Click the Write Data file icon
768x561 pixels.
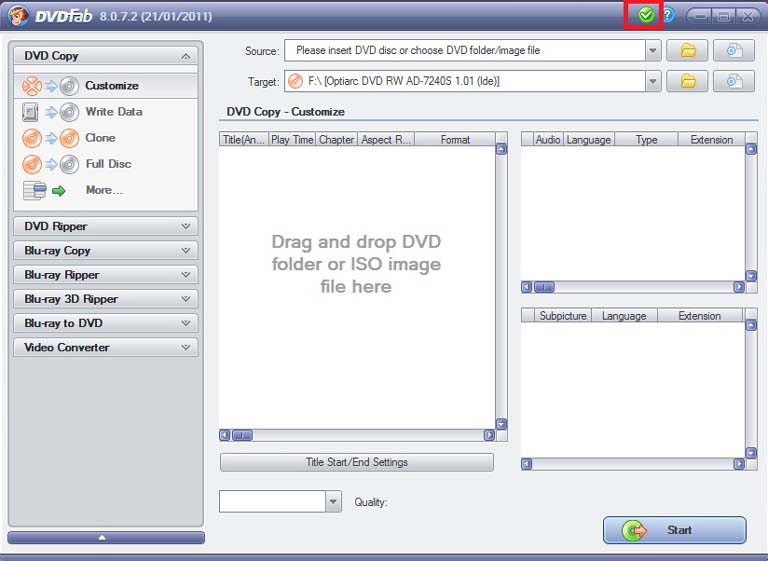point(30,112)
